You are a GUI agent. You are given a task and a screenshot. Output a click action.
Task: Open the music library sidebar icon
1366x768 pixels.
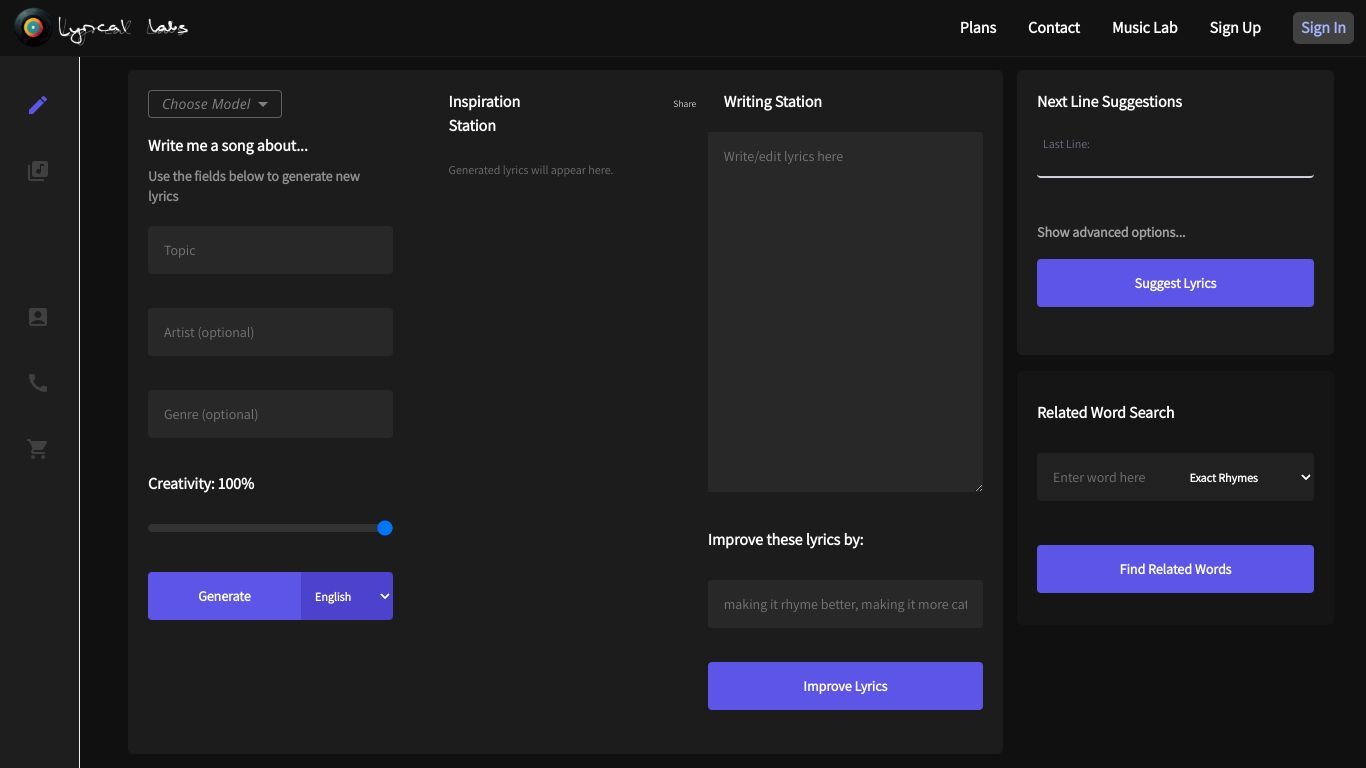pyautogui.click(x=38, y=171)
